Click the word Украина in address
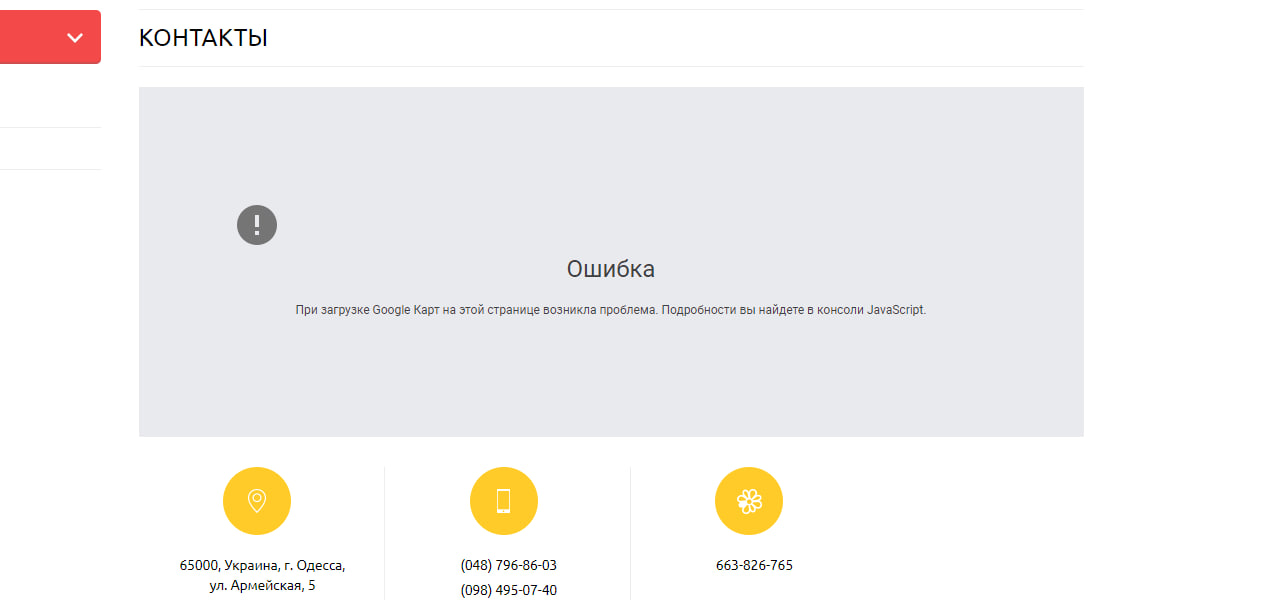This screenshot has width=1275, height=600. (251, 565)
